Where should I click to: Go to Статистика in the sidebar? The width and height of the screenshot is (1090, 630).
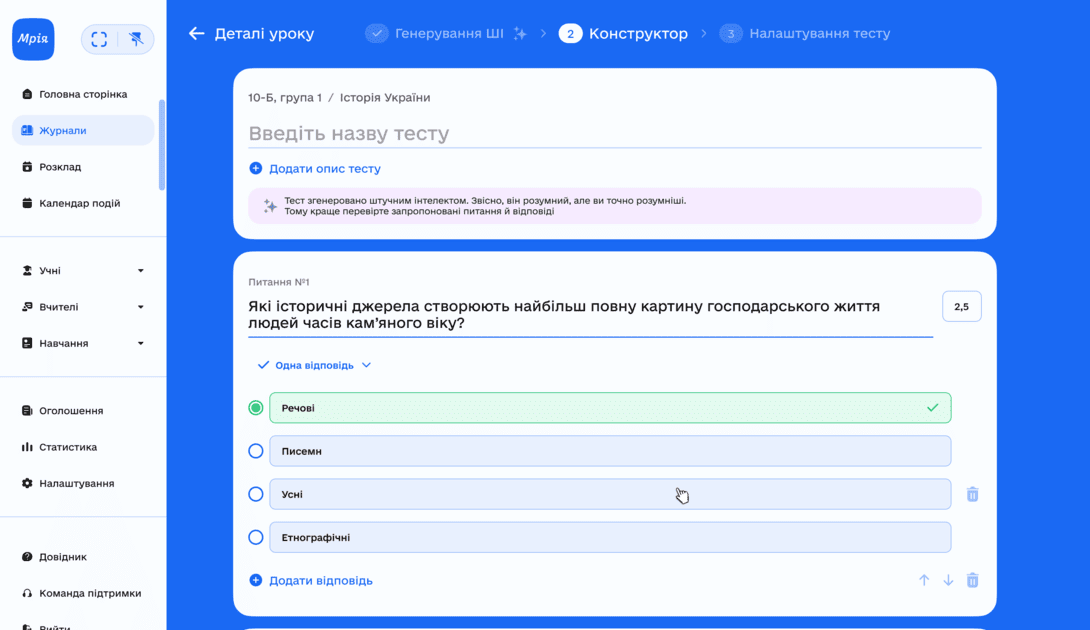pyautogui.click(x=68, y=447)
